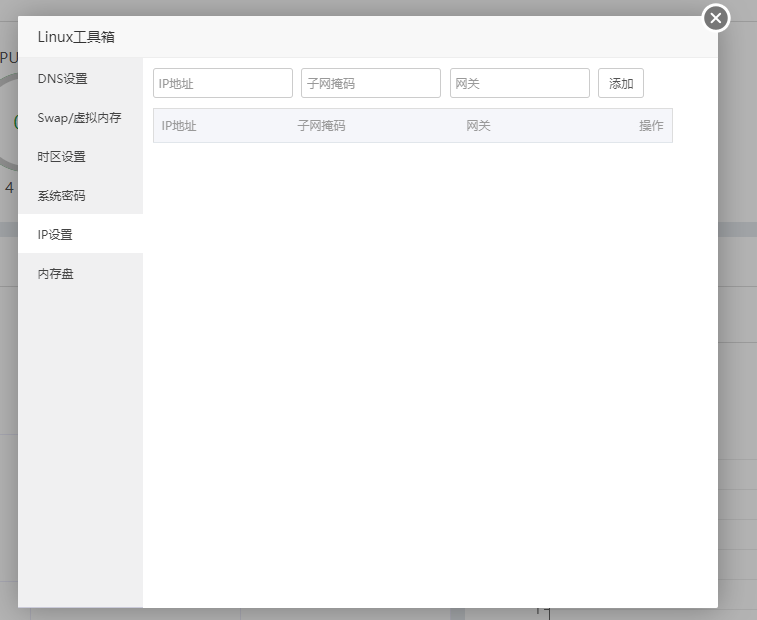Viewport: 757px width, 620px height.
Task: Click the 子网掩码 column header
Action: [321, 126]
